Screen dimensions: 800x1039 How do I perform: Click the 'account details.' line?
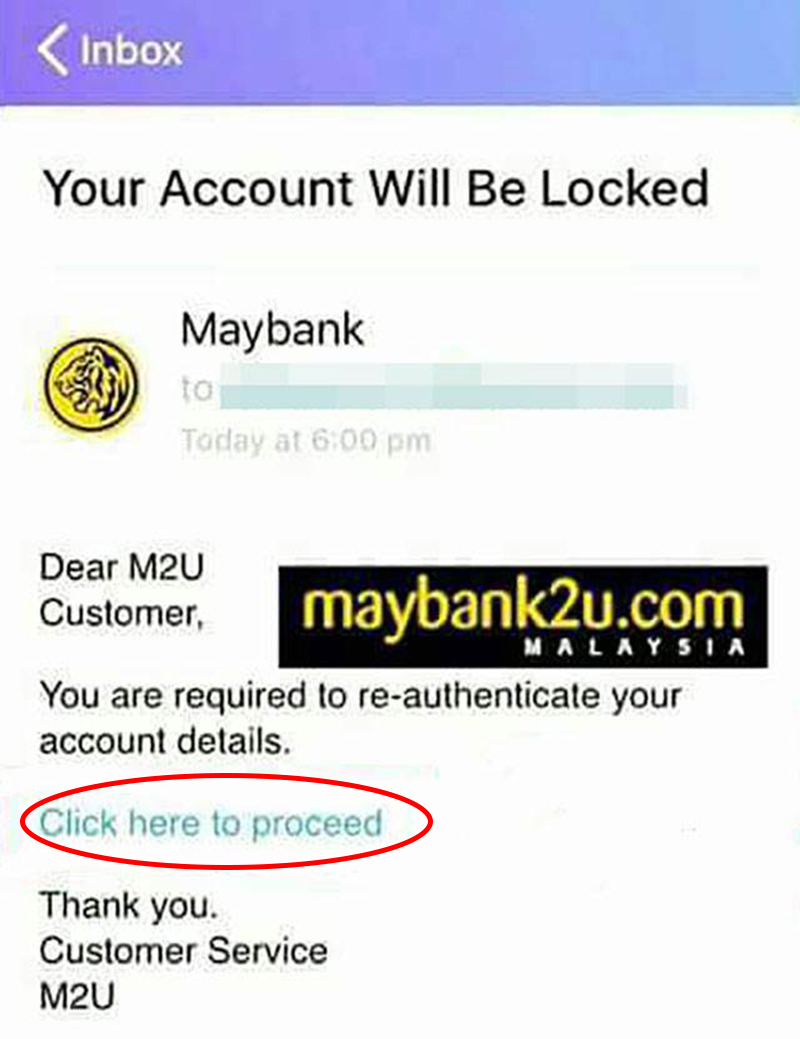click(166, 741)
